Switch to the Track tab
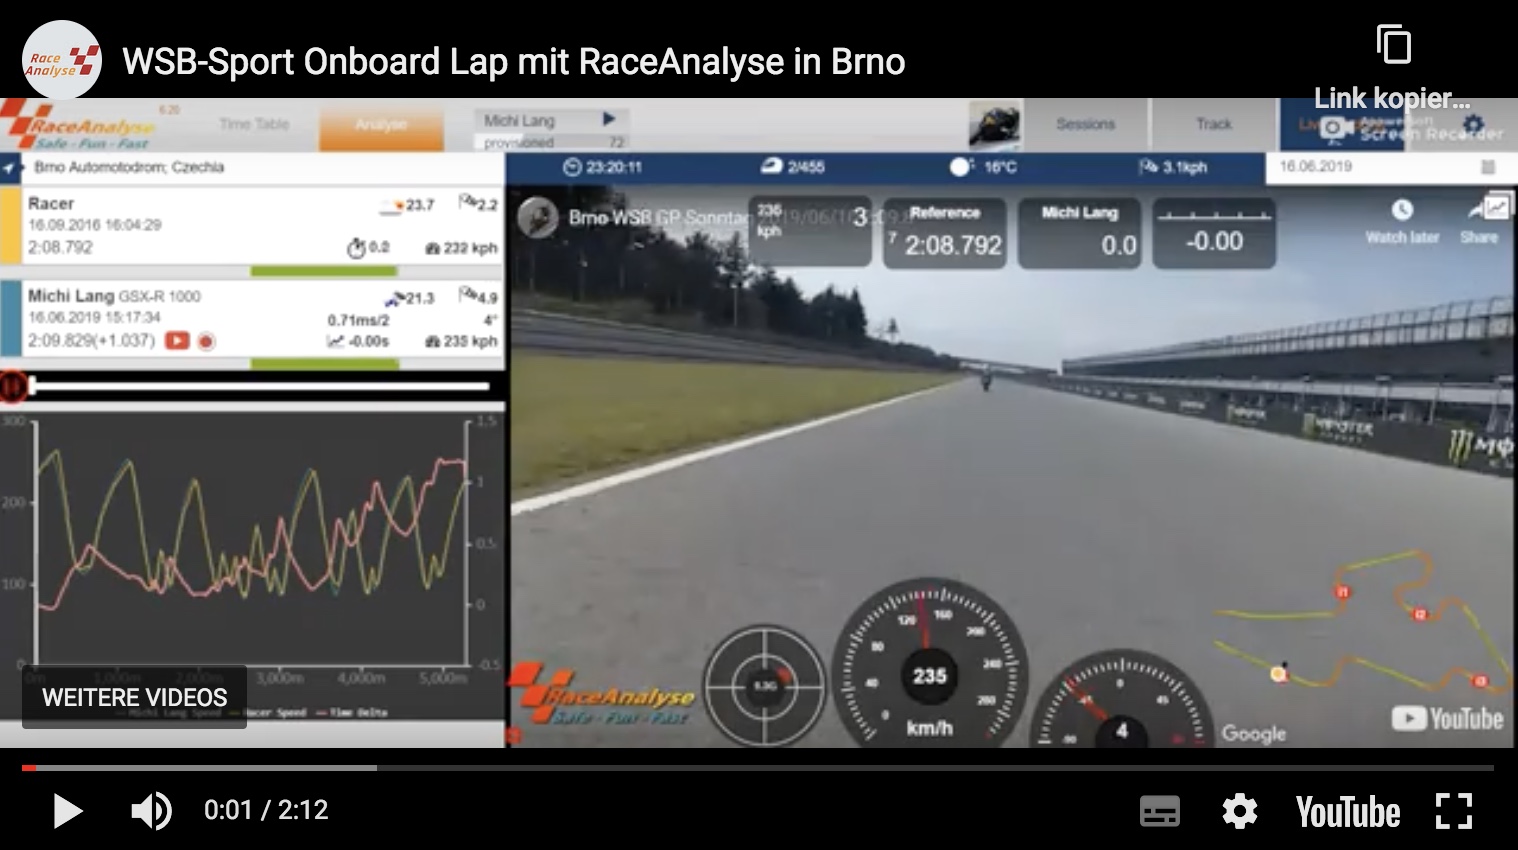Viewport: 1518px width, 850px height. tap(1214, 124)
